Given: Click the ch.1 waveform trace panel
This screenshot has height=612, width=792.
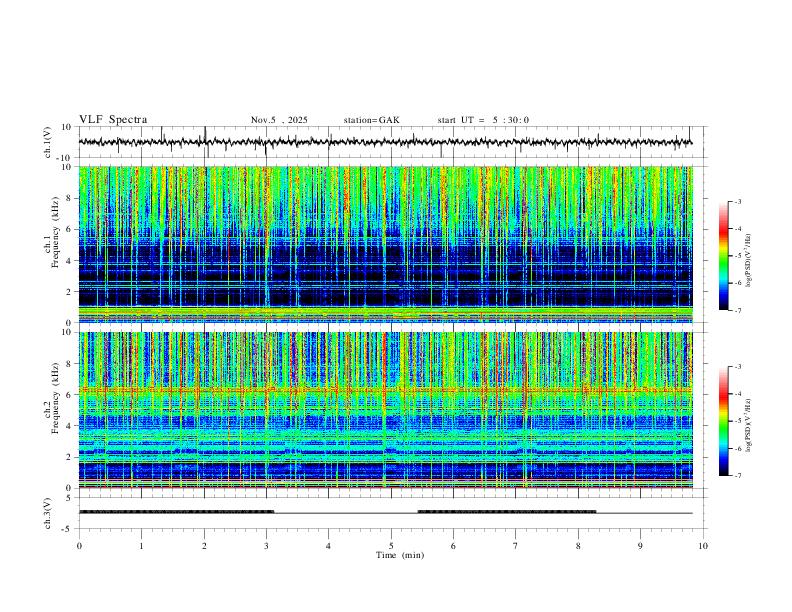Looking at the screenshot, I should (393, 142).
